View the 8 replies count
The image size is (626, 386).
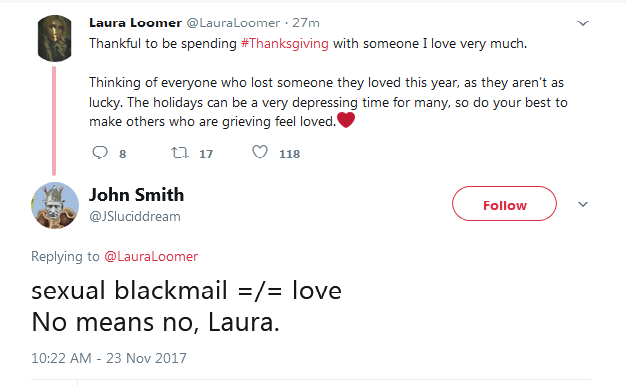click(123, 154)
